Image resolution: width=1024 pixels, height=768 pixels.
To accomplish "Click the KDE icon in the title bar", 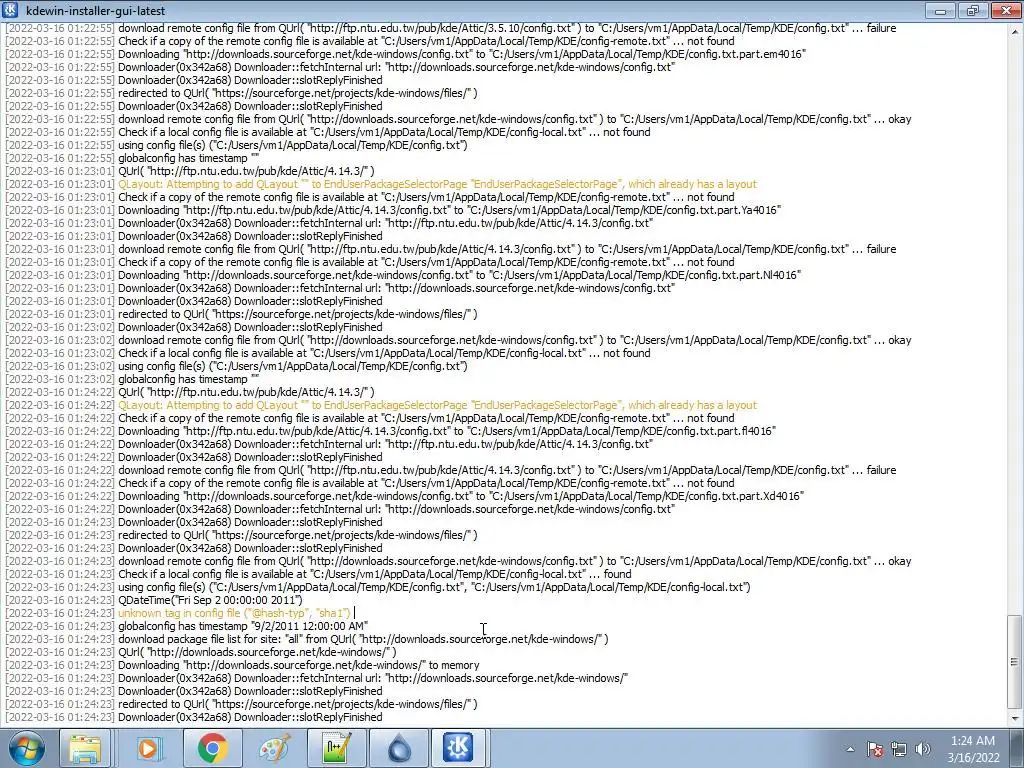I will tap(10, 10).
